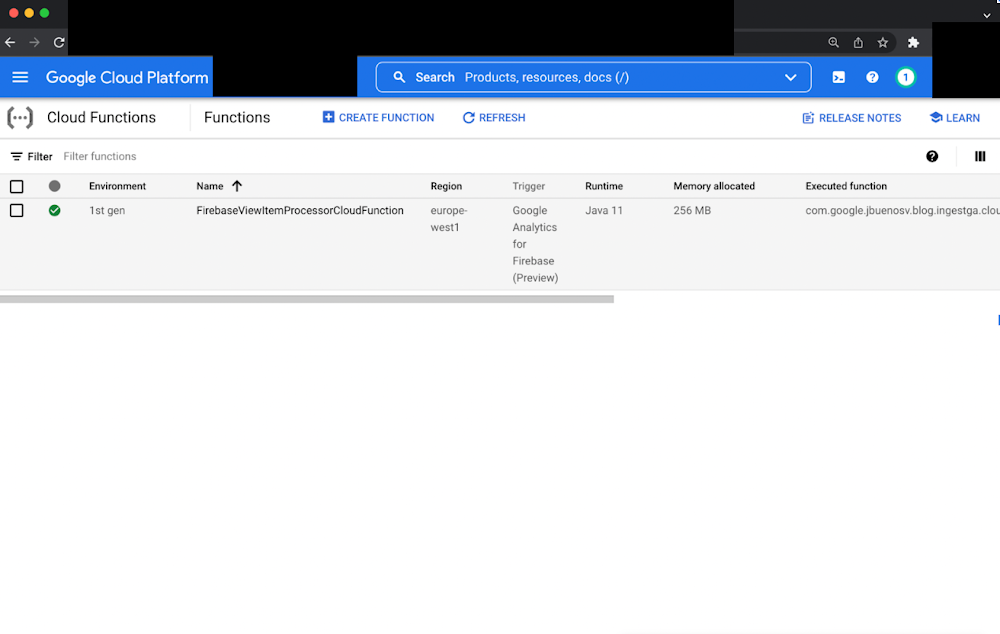Open the notifications badge showing 1
The image size is (1000, 634).
(906, 77)
